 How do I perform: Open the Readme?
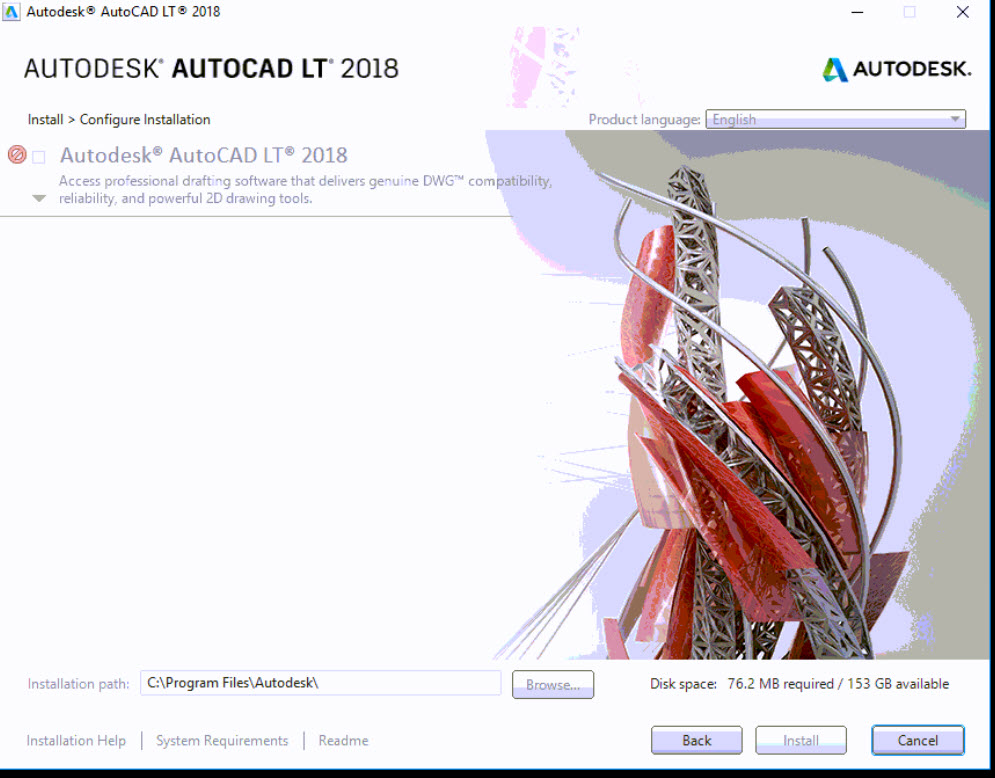[x=343, y=740]
